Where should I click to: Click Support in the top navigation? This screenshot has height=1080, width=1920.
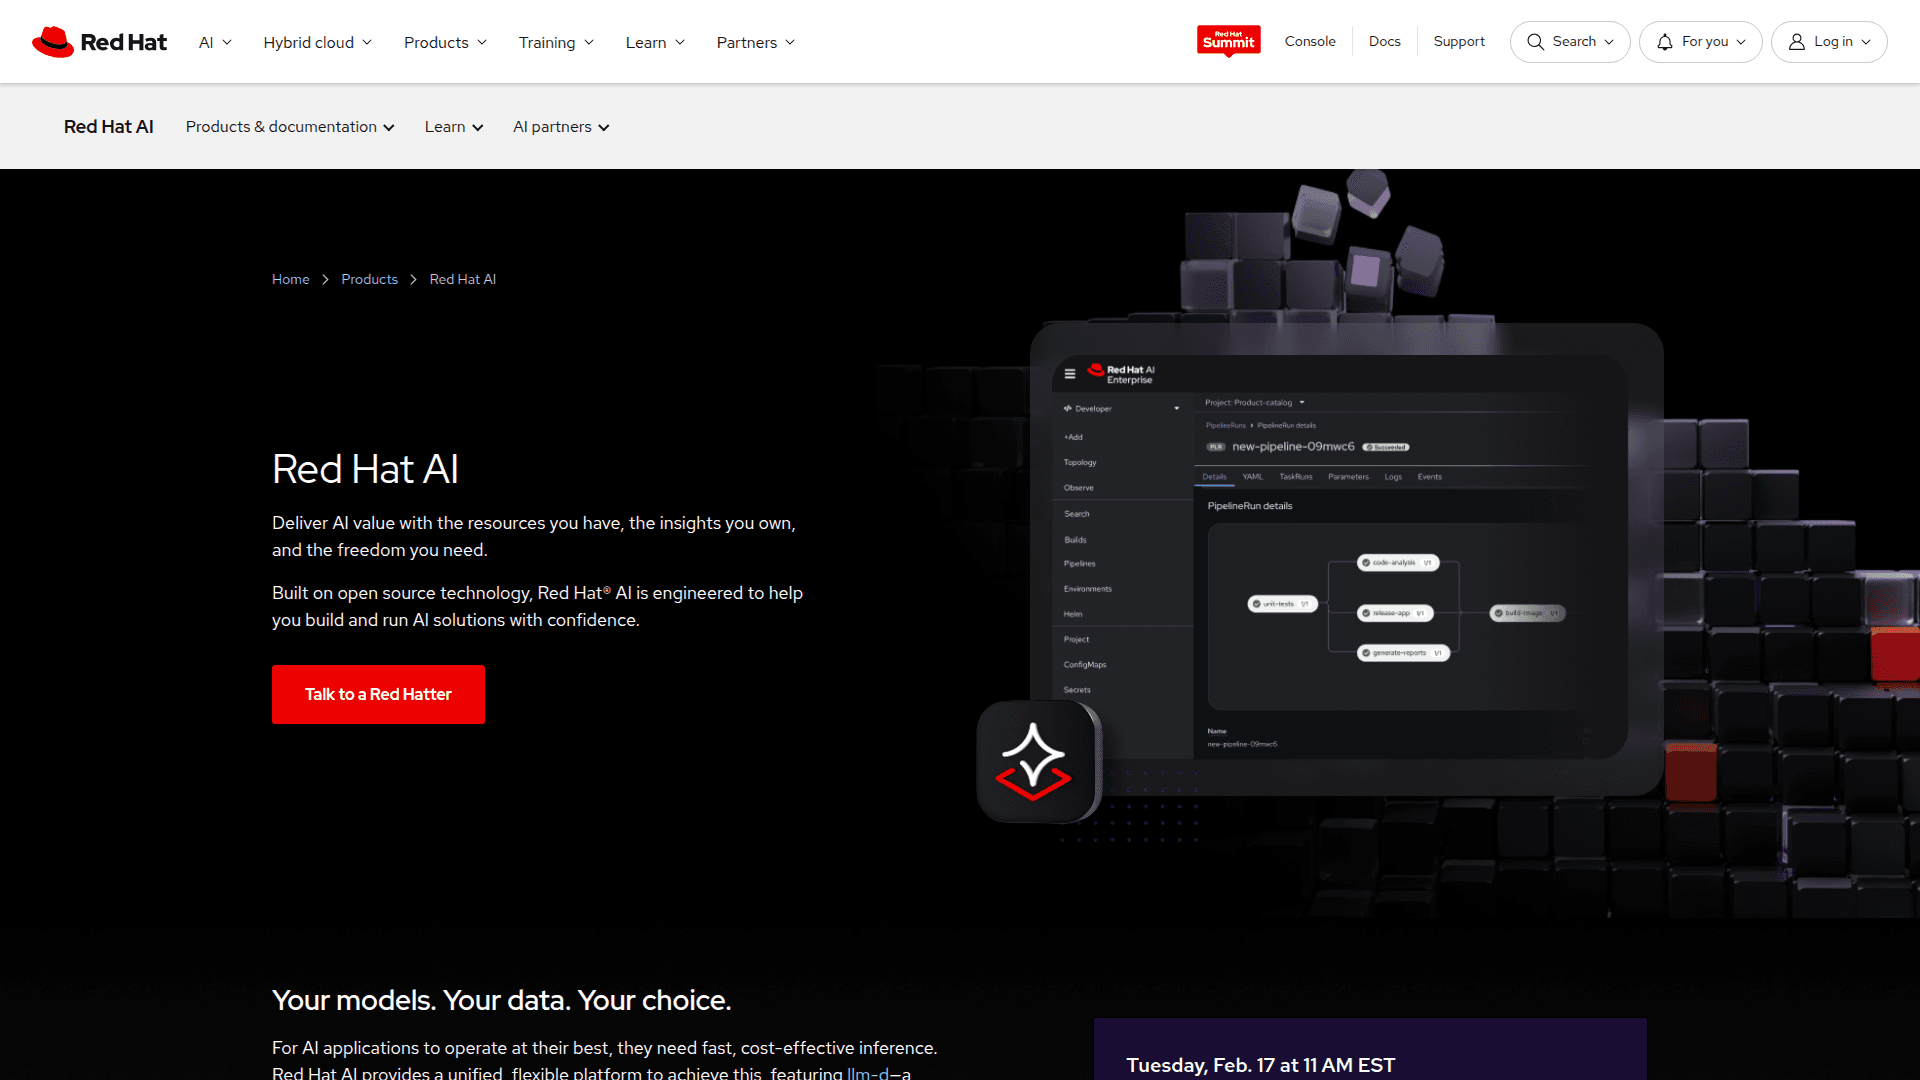click(1459, 41)
